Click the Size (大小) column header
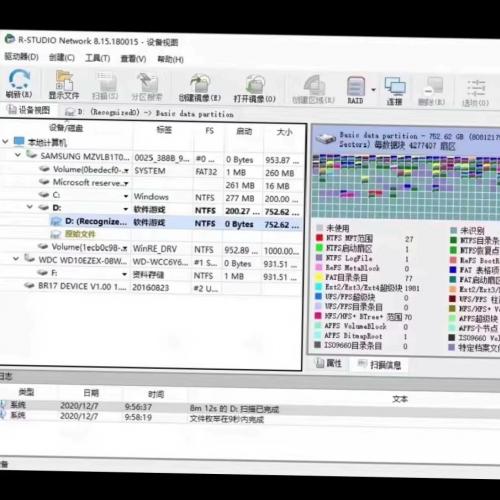Viewport: 500px width, 500px height. pyautogui.click(x=284, y=132)
